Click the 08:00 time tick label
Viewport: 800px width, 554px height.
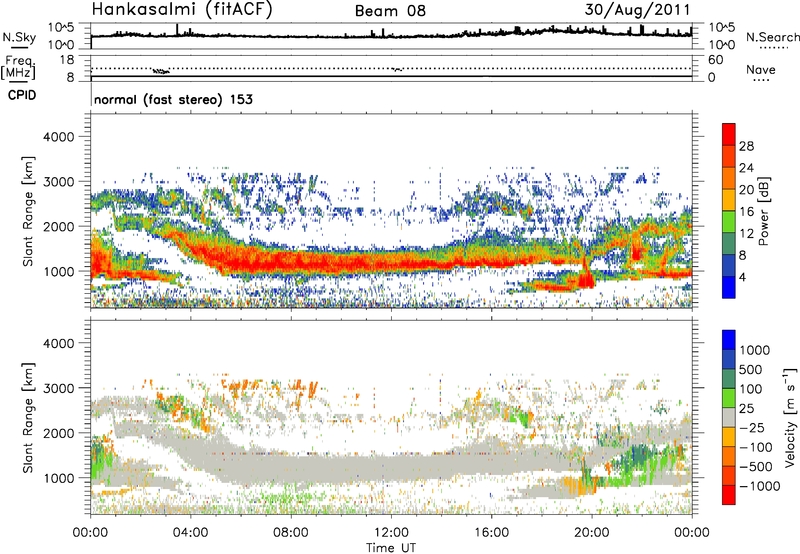(291, 533)
